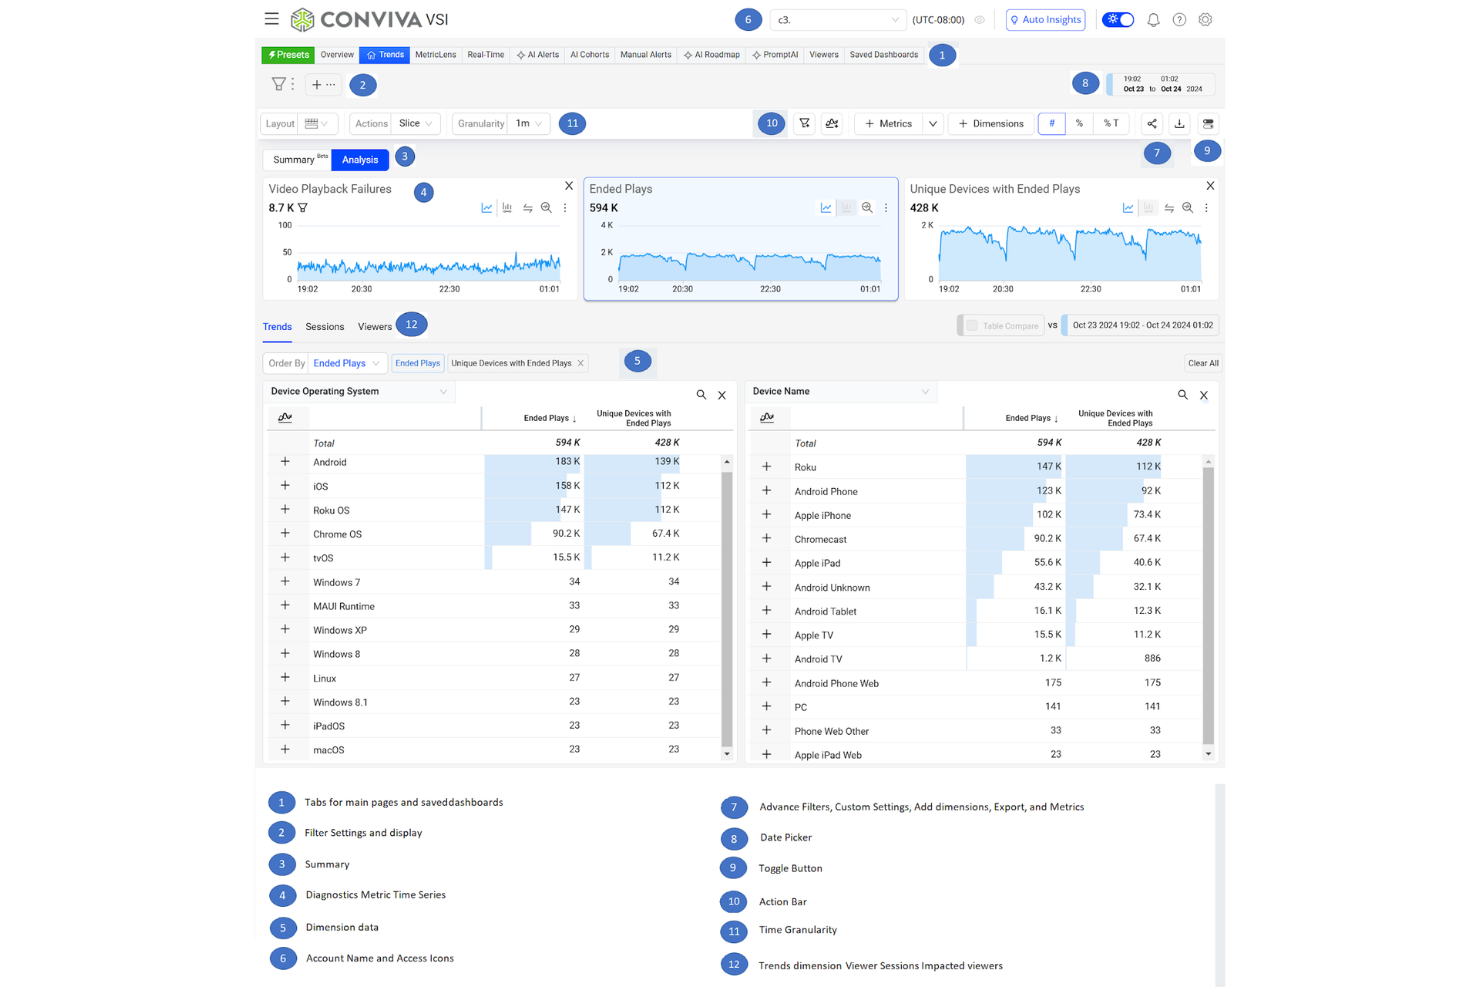The height and width of the screenshot is (987, 1480).
Task: Expand the Roku row in the Device Name table
Action: tap(767, 466)
